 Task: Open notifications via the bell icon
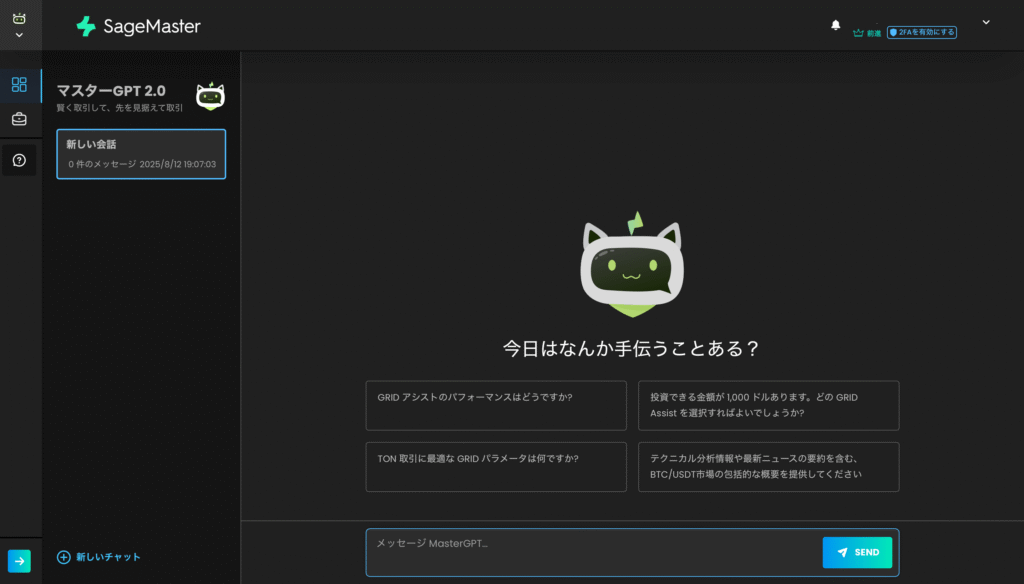tap(836, 25)
